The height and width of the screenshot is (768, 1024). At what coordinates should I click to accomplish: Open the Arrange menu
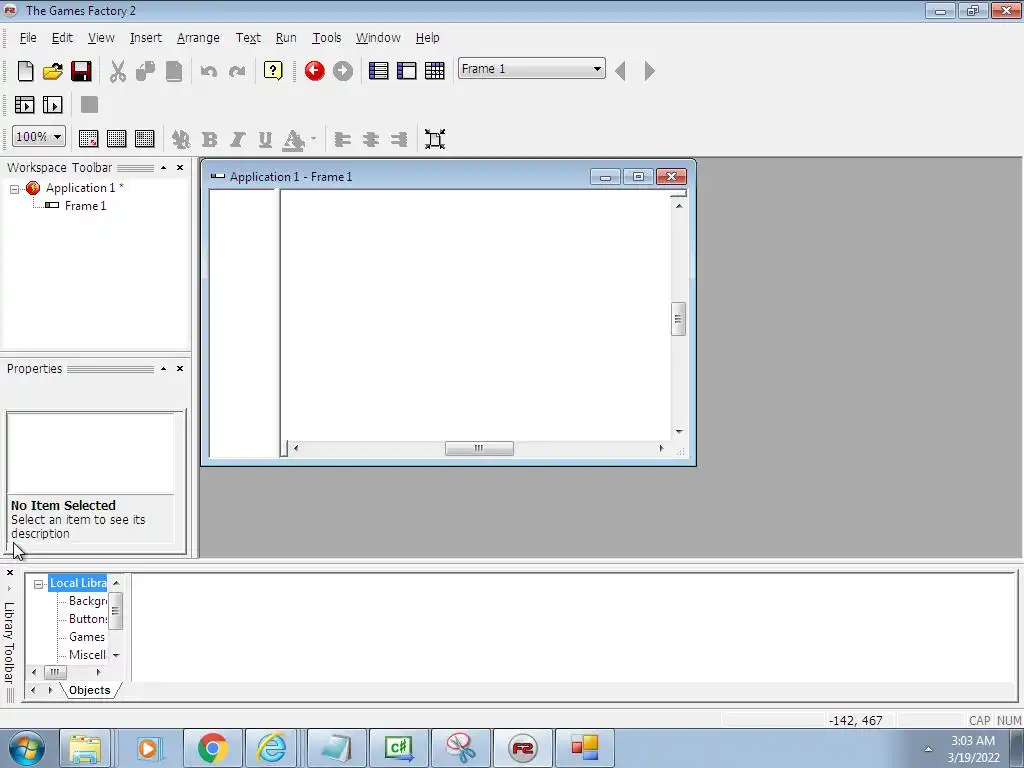198,38
